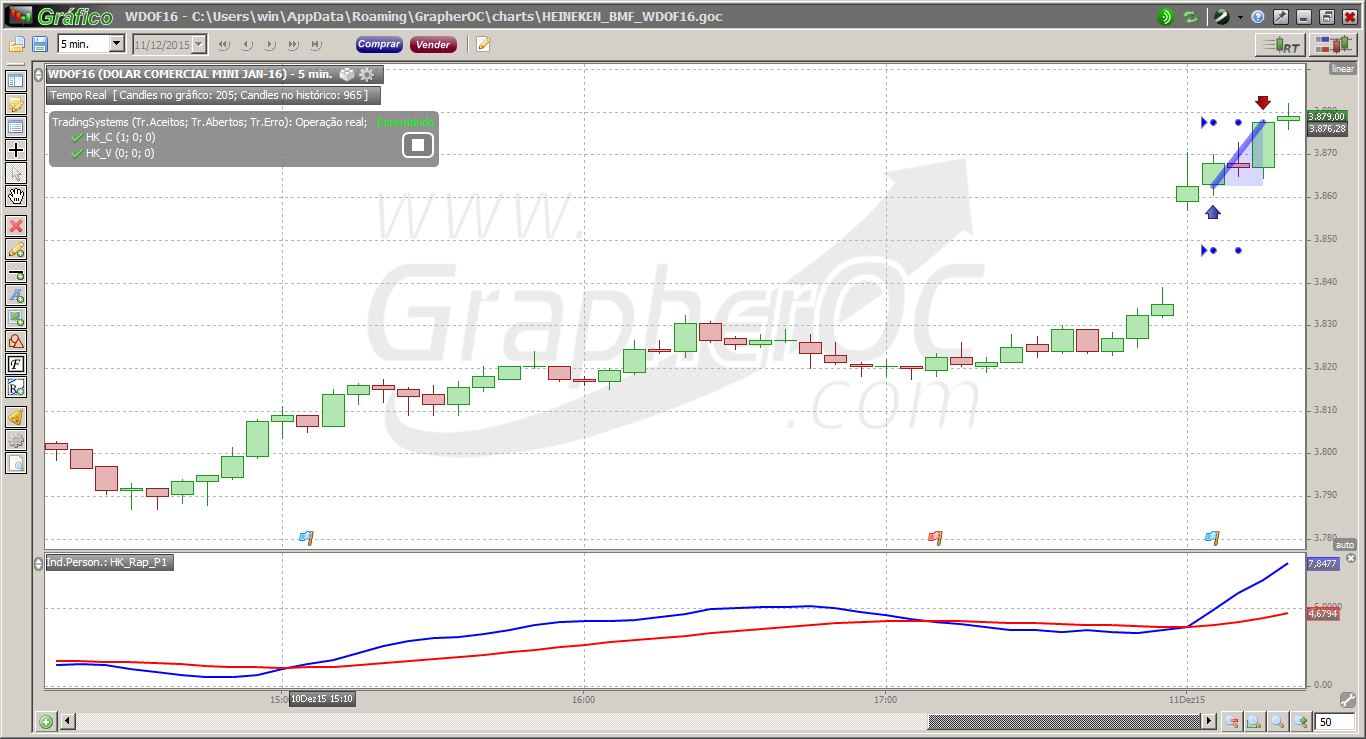Click the zoom magnifier with green arrow
The width and height of the screenshot is (1366, 739).
1301,721
